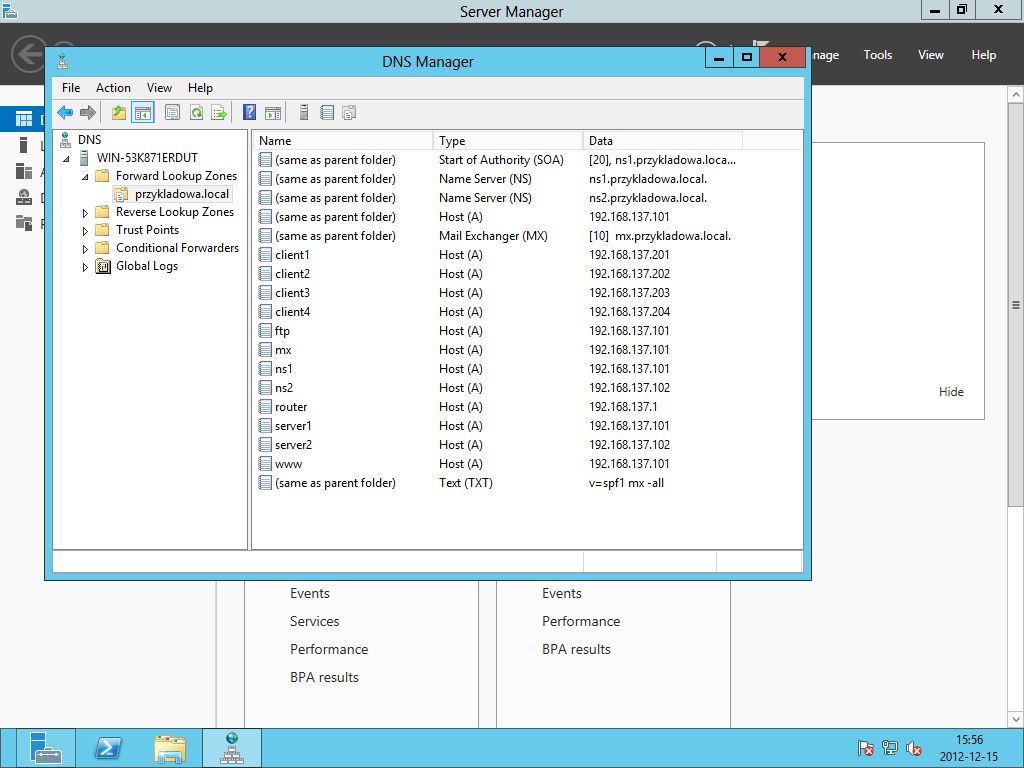Viewport: 1024px width, 768px height.
Task: Sort records by the Type column header
Action: point(507,140)
